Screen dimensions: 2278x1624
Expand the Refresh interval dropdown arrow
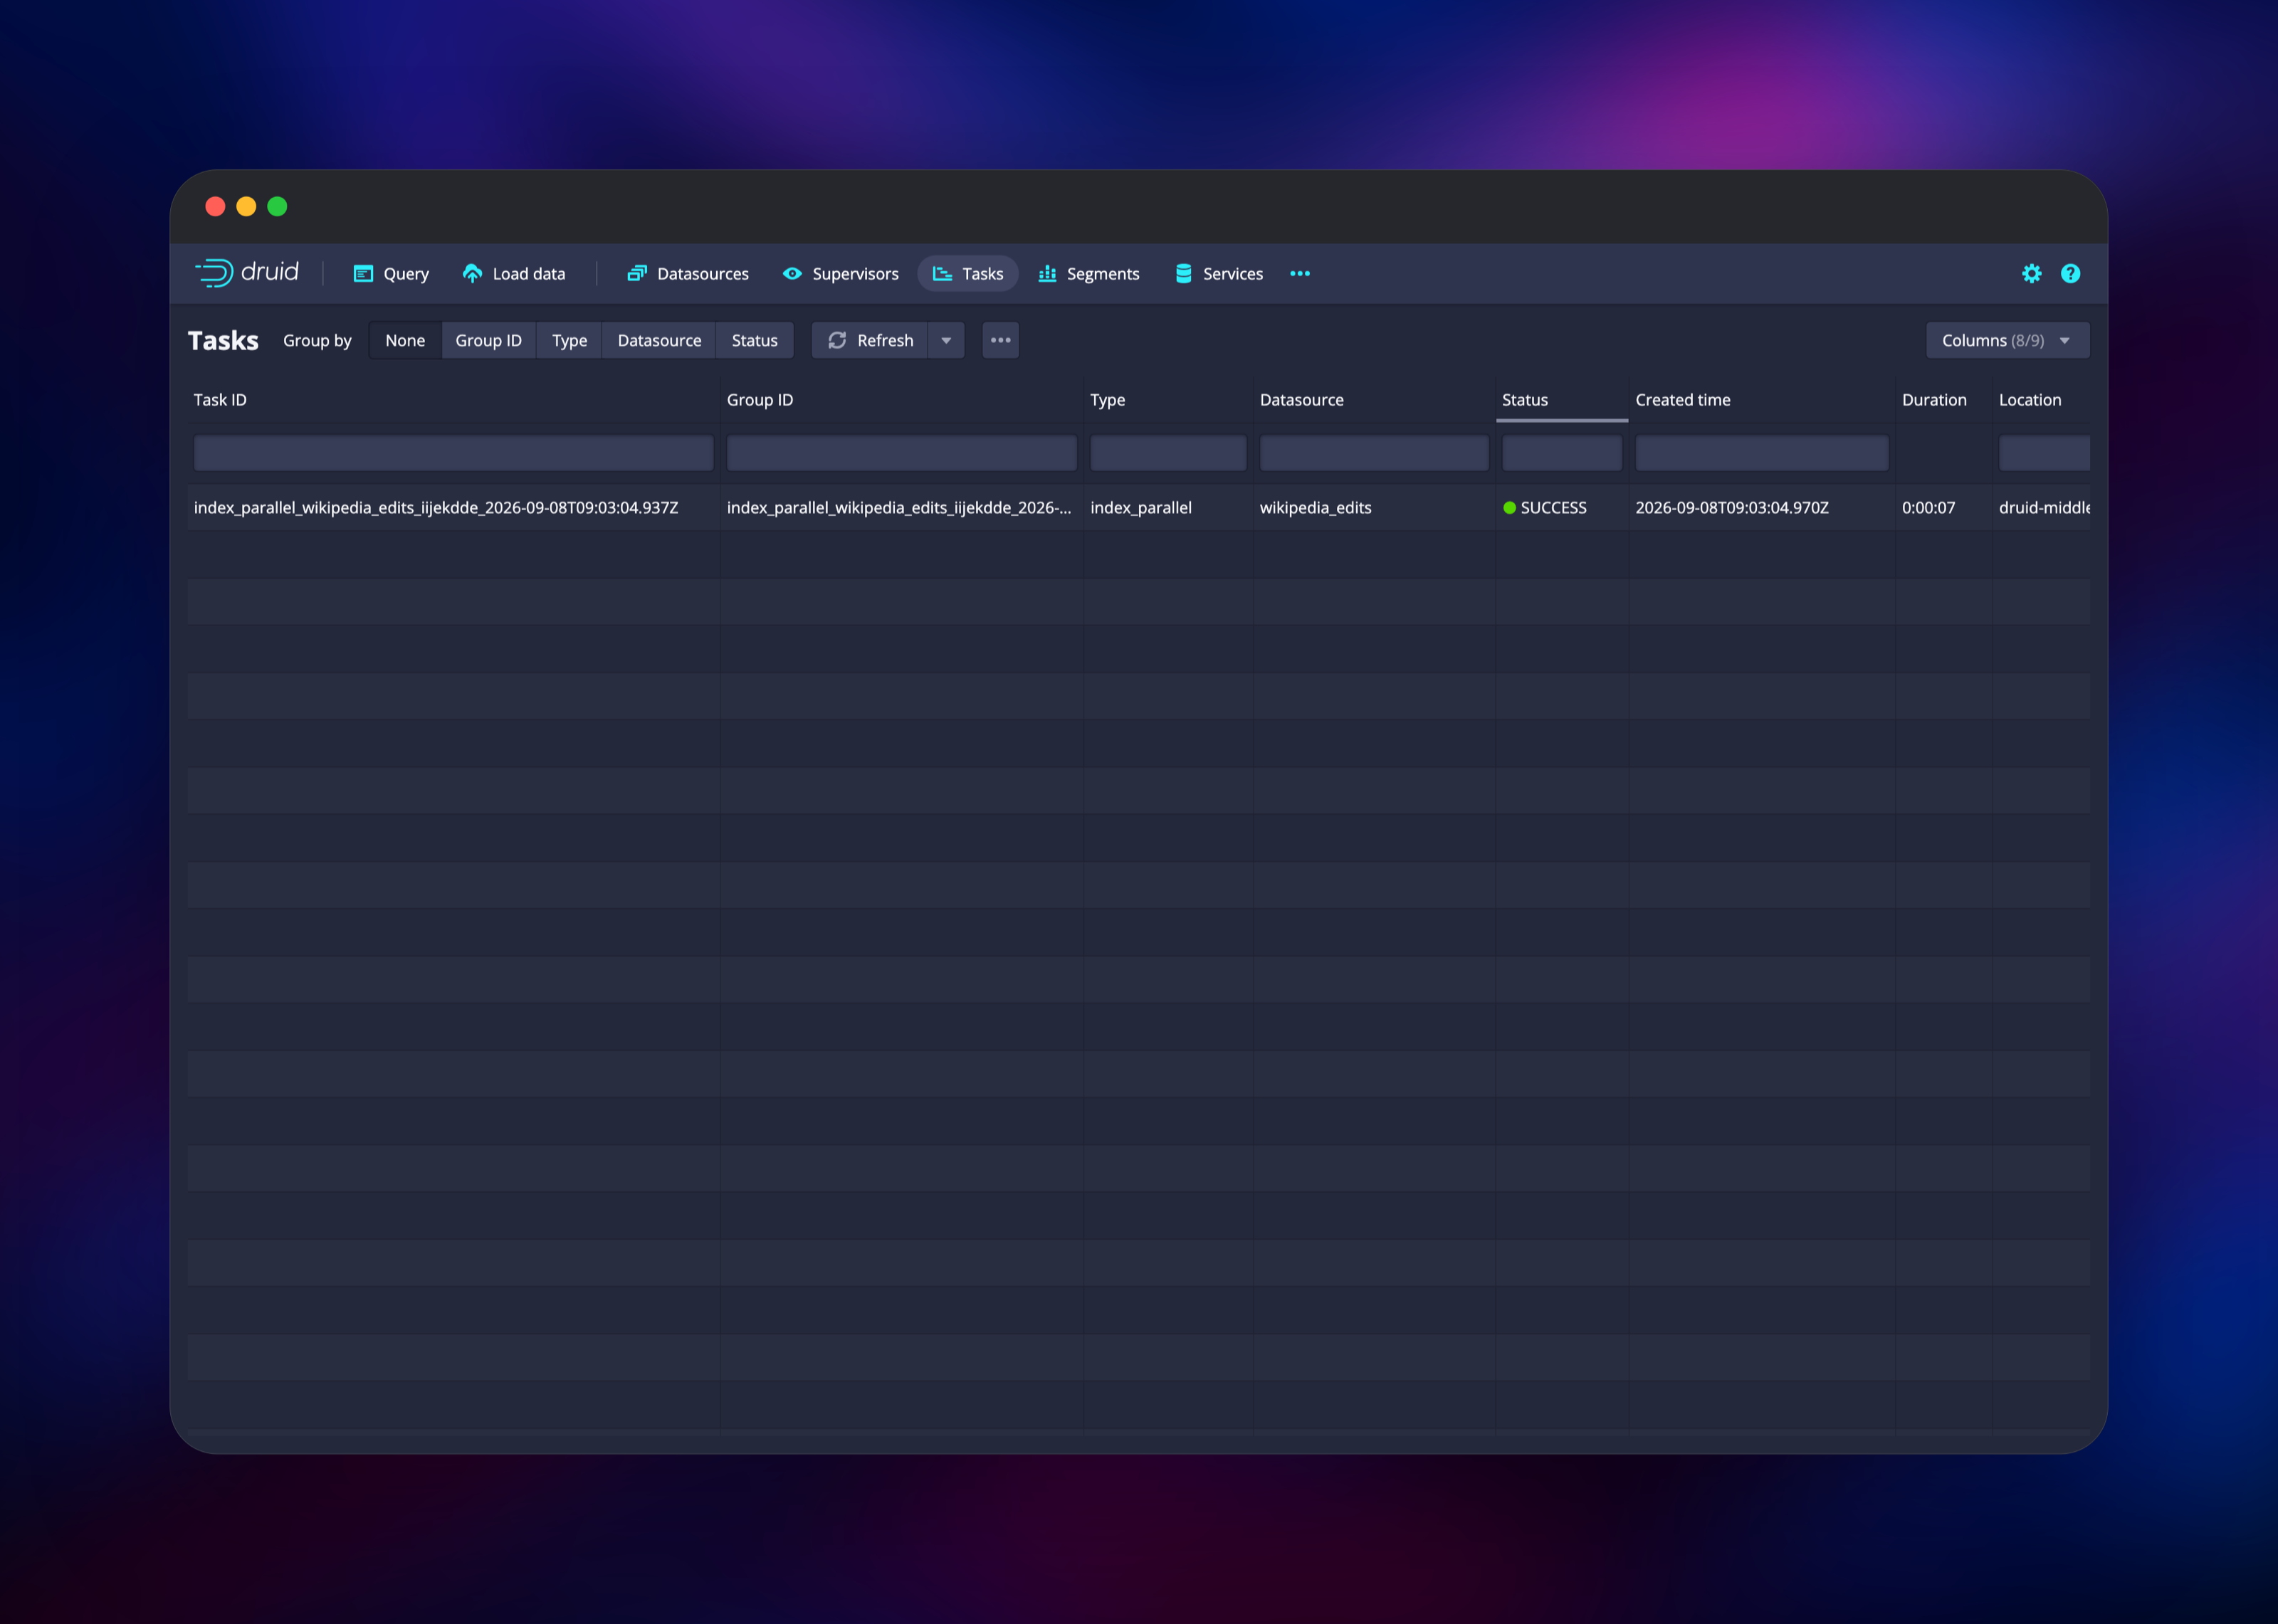coord(946,341)
